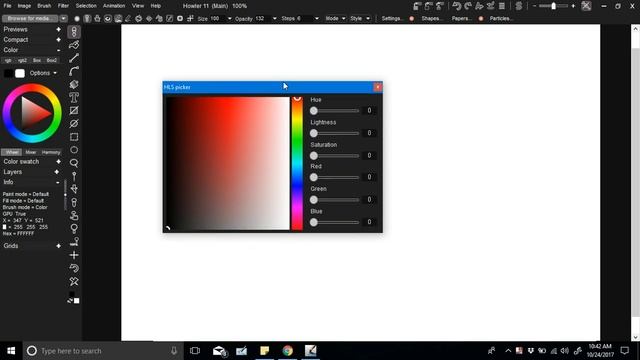Open Sticky Notes from the taskbar
This screenshot has width=640, height=360.
pyautogui.click(x=264, y=351)
